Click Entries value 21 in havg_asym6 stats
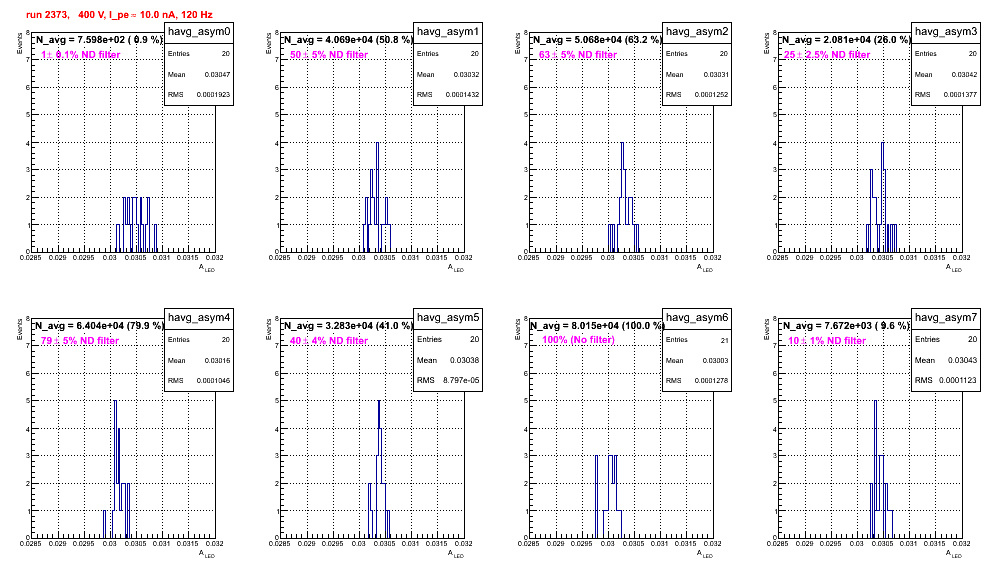The width and height of the screenshot is (996, 572). click(724, 341)
